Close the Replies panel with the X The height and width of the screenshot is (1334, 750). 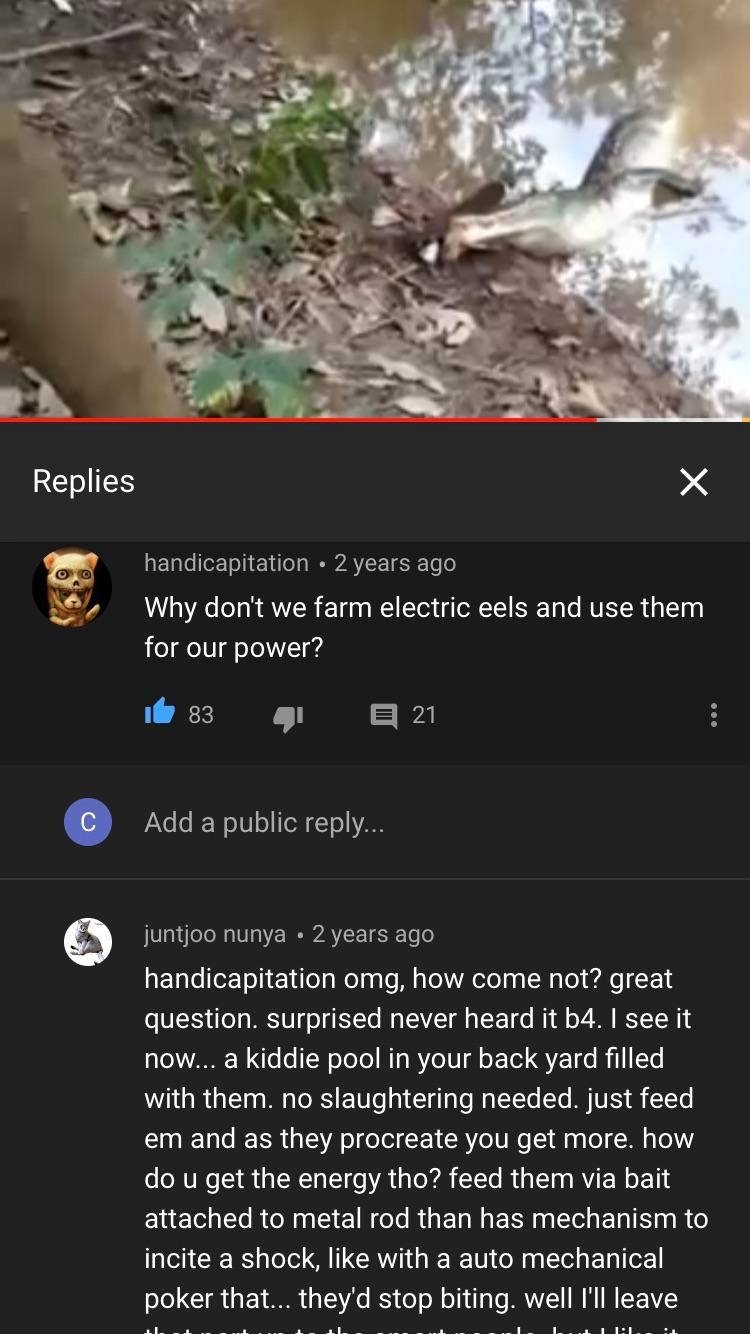point(693,482)
